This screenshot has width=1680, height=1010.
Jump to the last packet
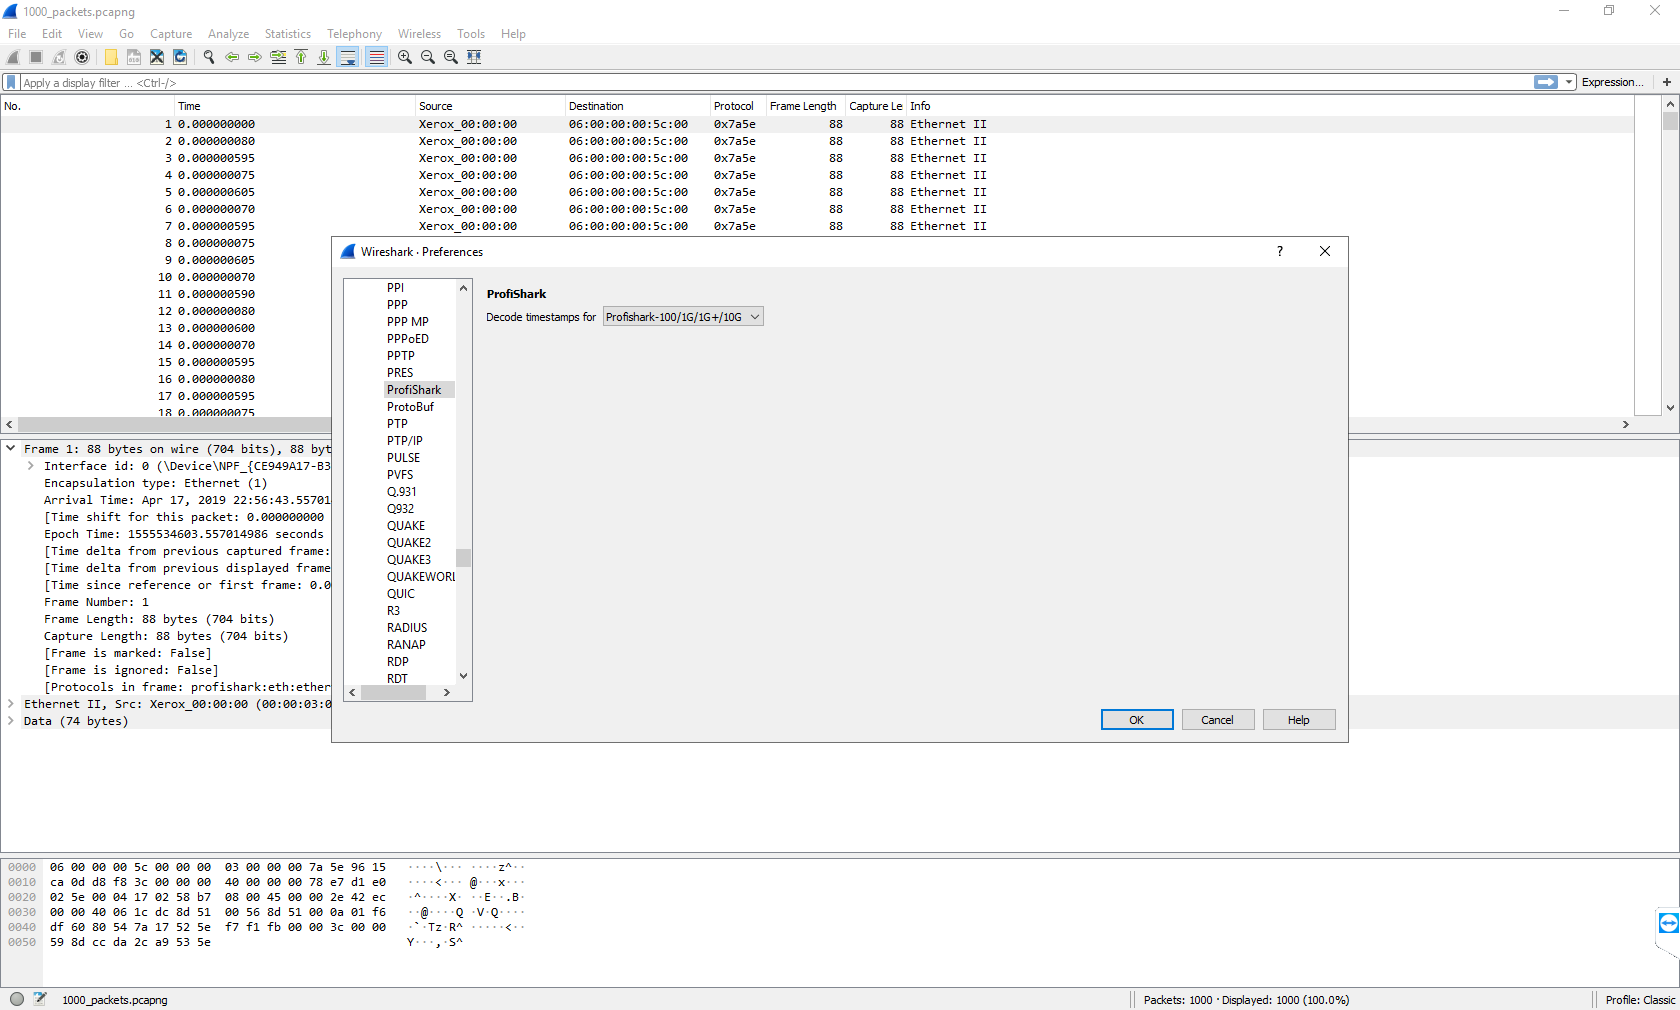(324, 57)
